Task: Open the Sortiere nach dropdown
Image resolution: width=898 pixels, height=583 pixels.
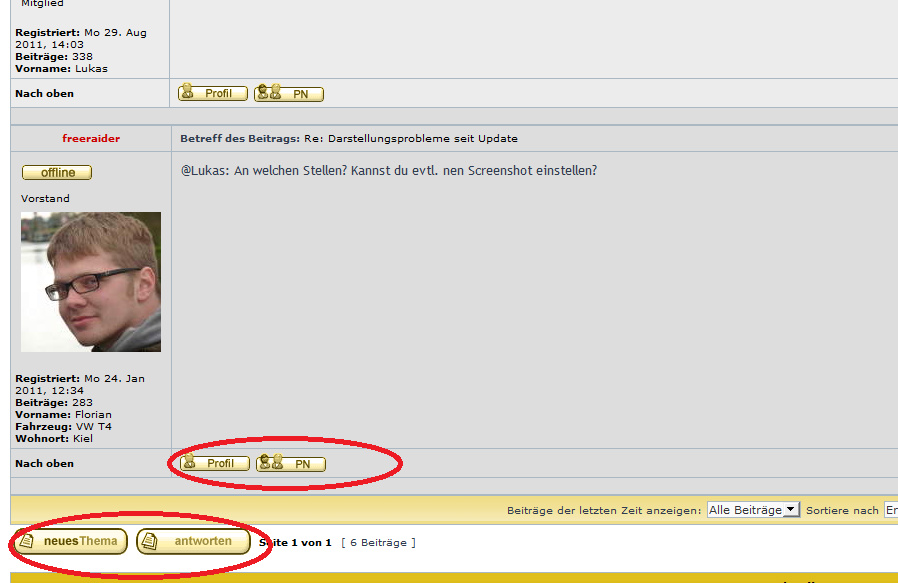Action: point(890,510)
